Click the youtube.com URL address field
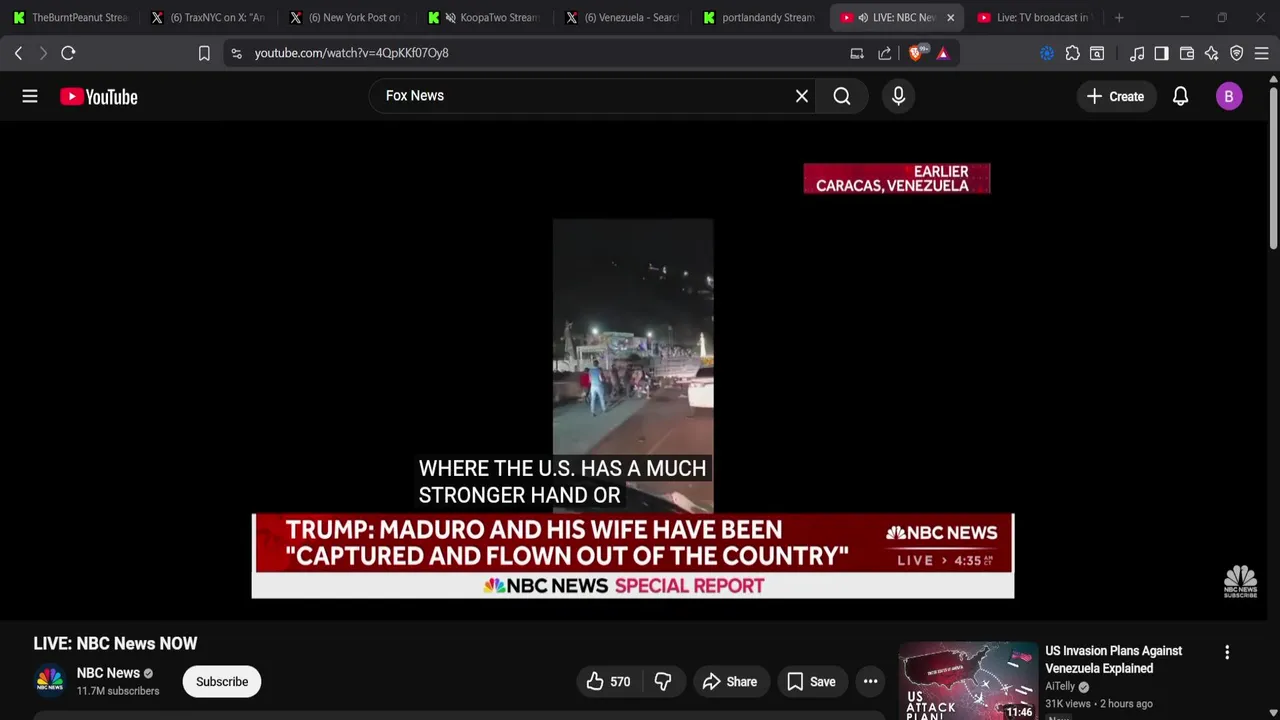Screen dimensions: 1280x720 point(540,53)
